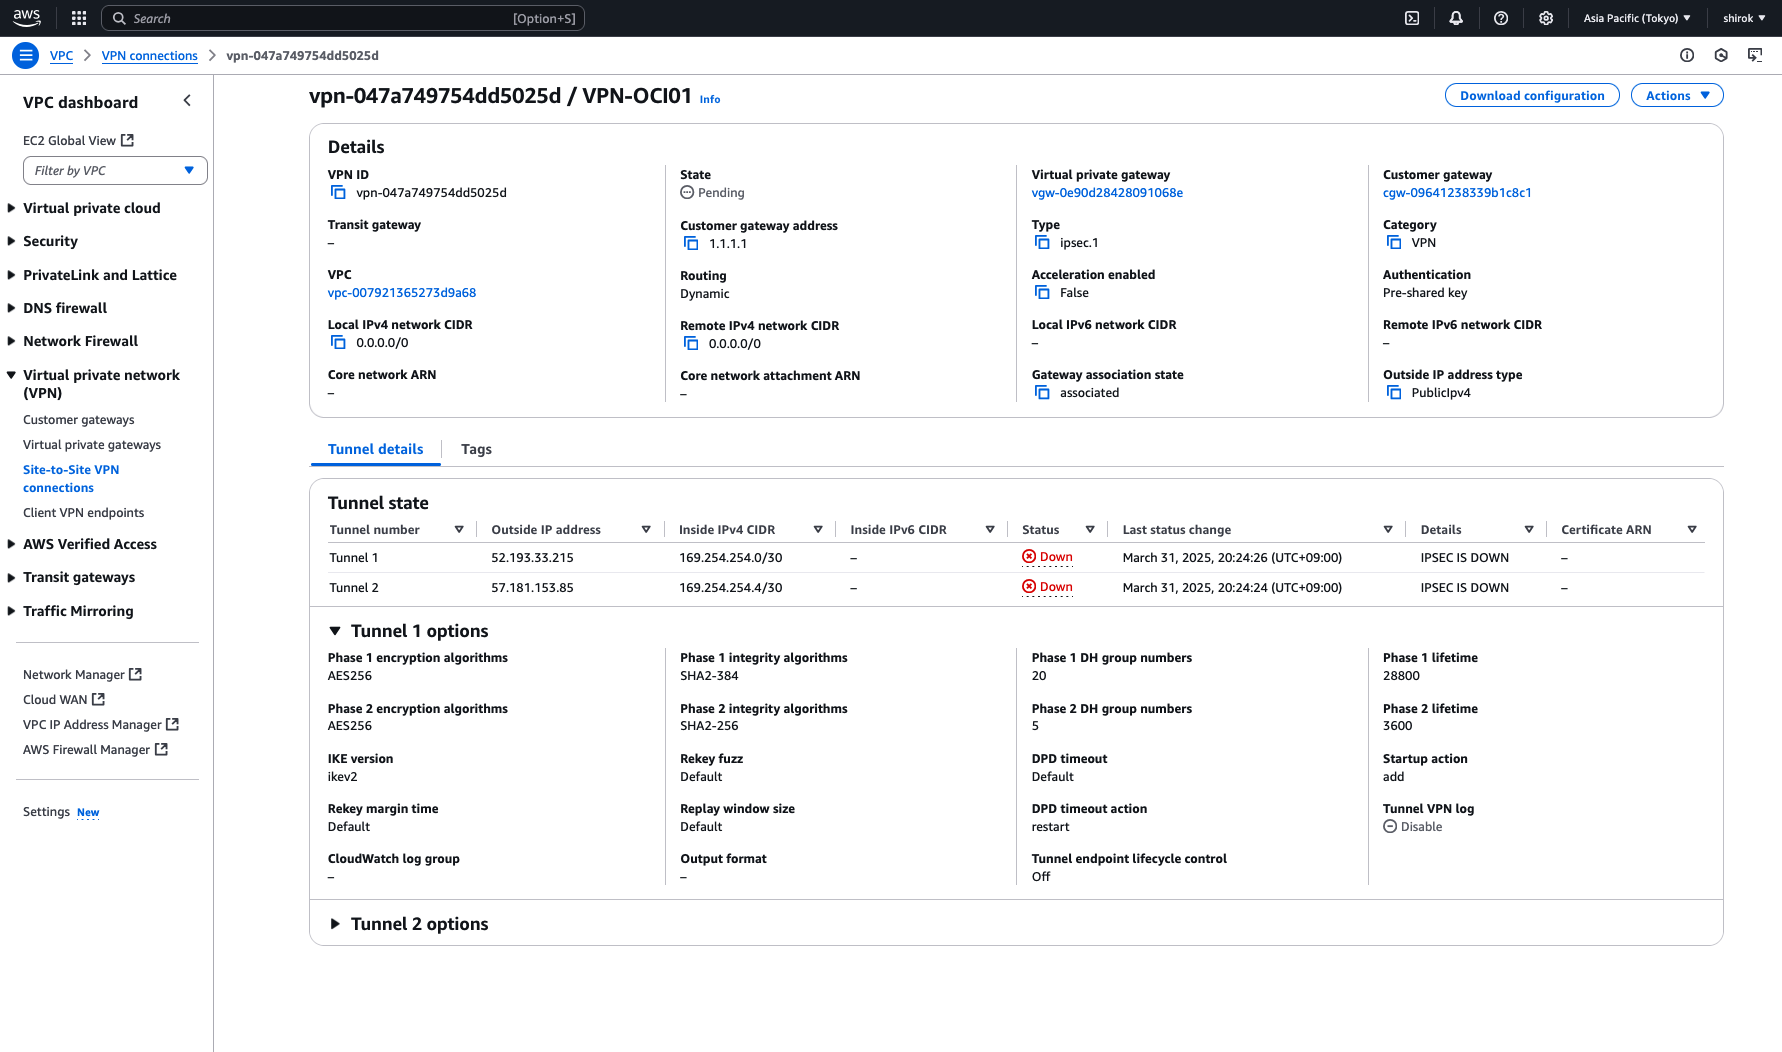
Task: Open the AWS home logo
Action: pos(27,18)
